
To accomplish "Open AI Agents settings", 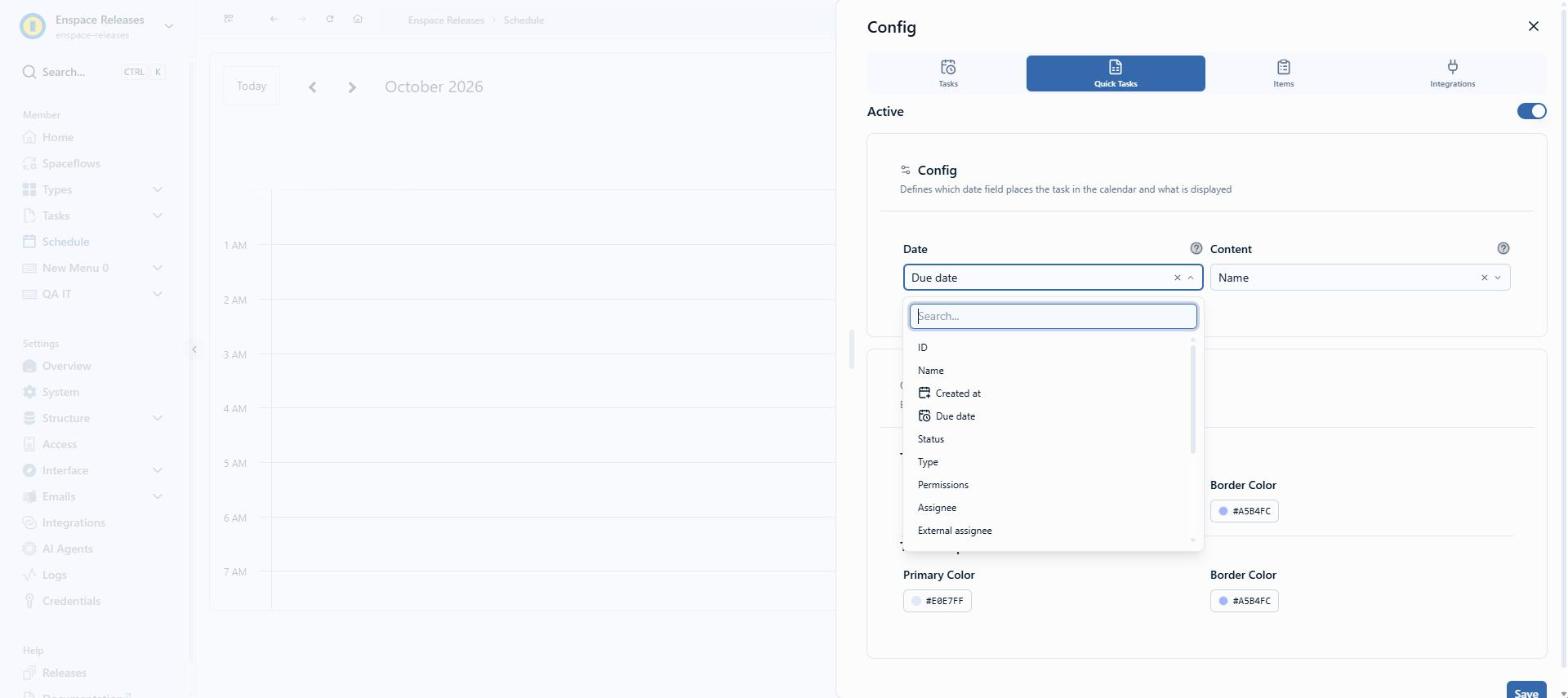I will pyautogui.click(x=67, y=549).
